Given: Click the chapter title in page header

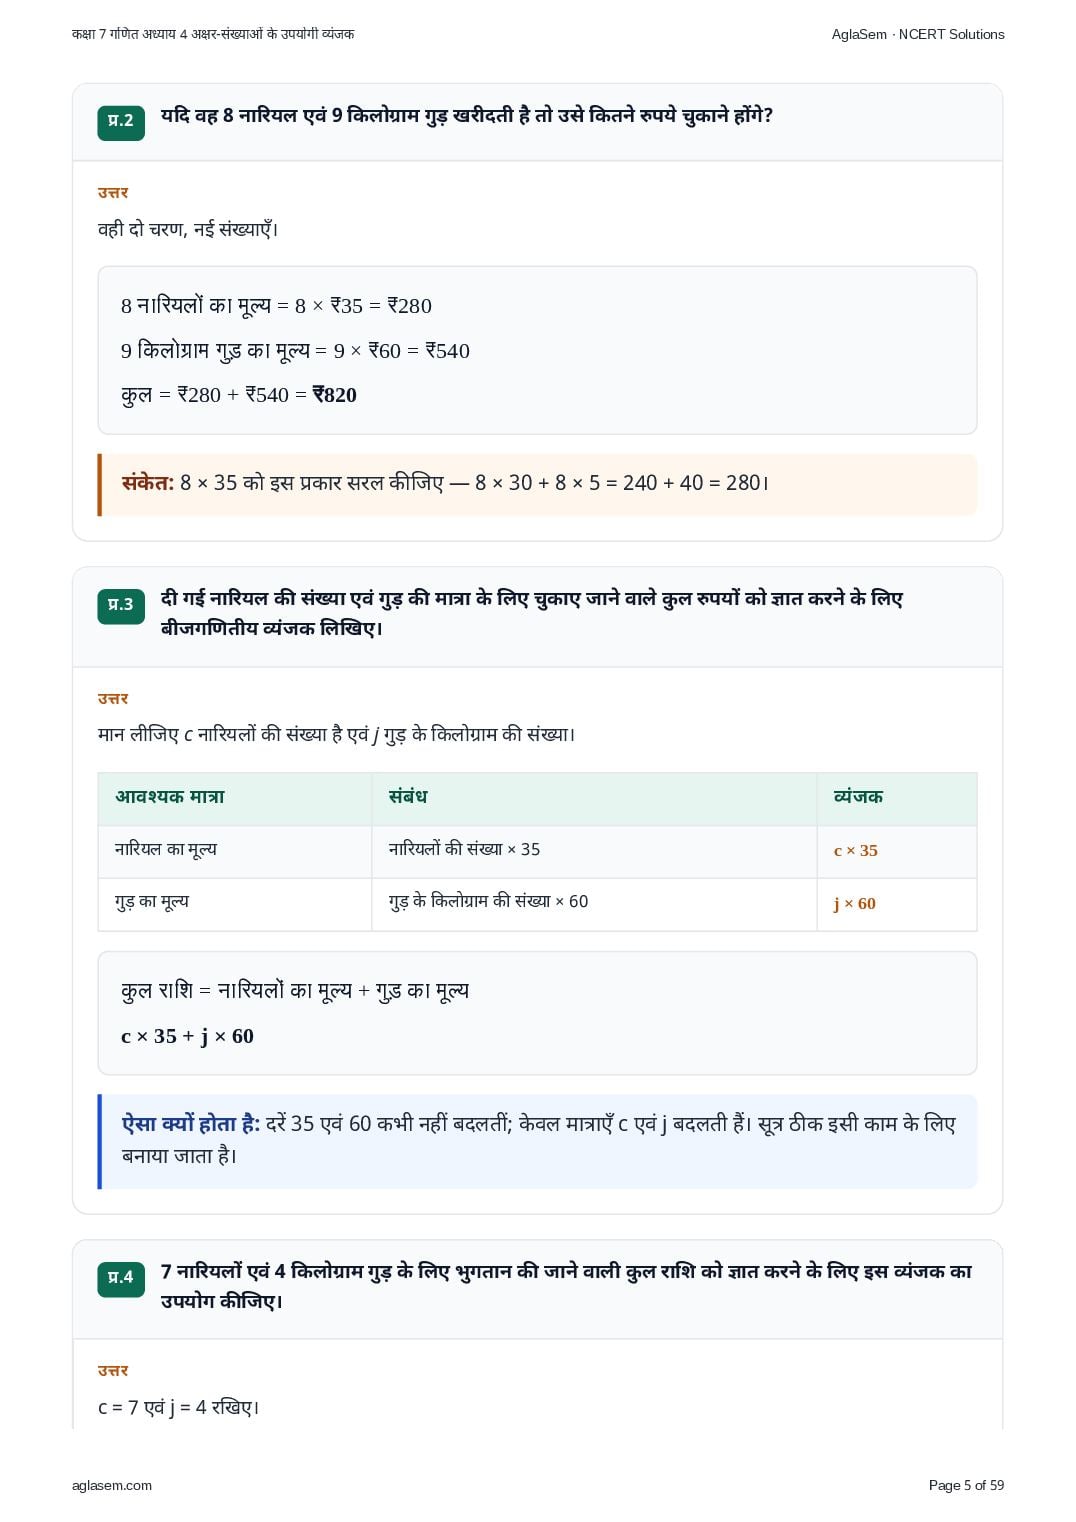Looking at the screenshot, I should tap(213, 34).
